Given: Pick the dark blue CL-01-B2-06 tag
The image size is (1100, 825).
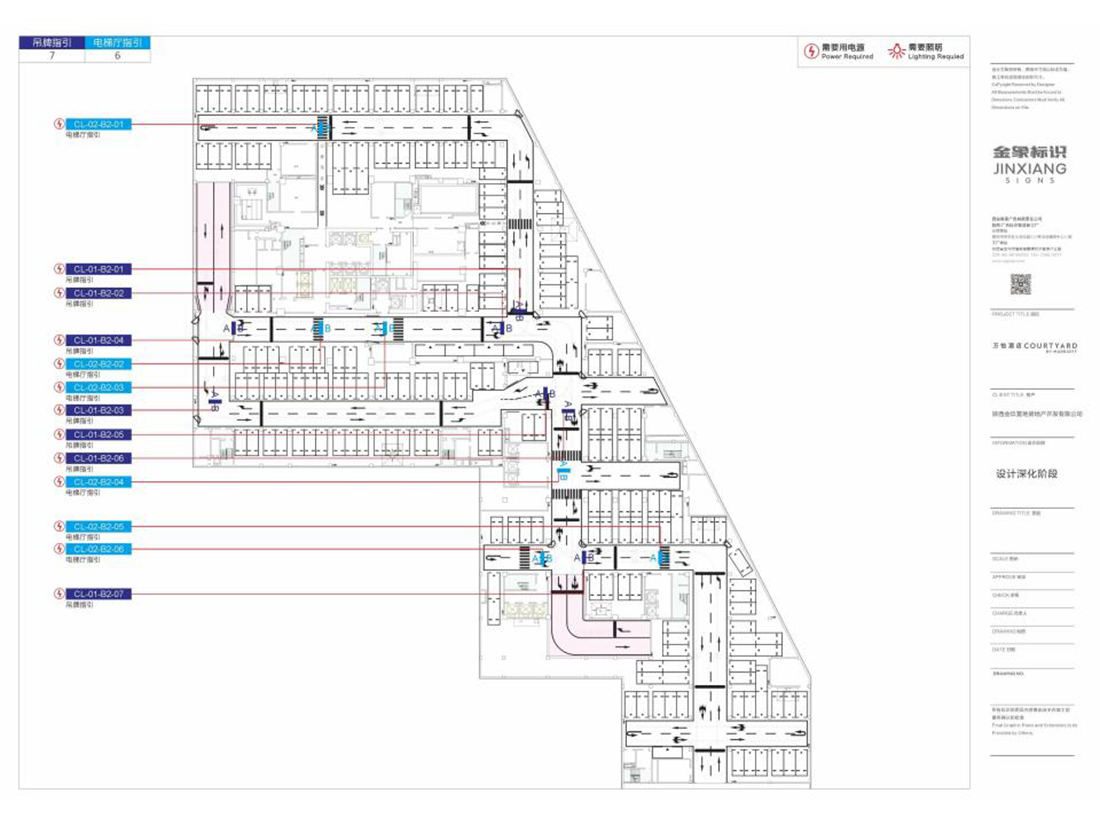Looking at the screenshot, I should coord(97,458).
